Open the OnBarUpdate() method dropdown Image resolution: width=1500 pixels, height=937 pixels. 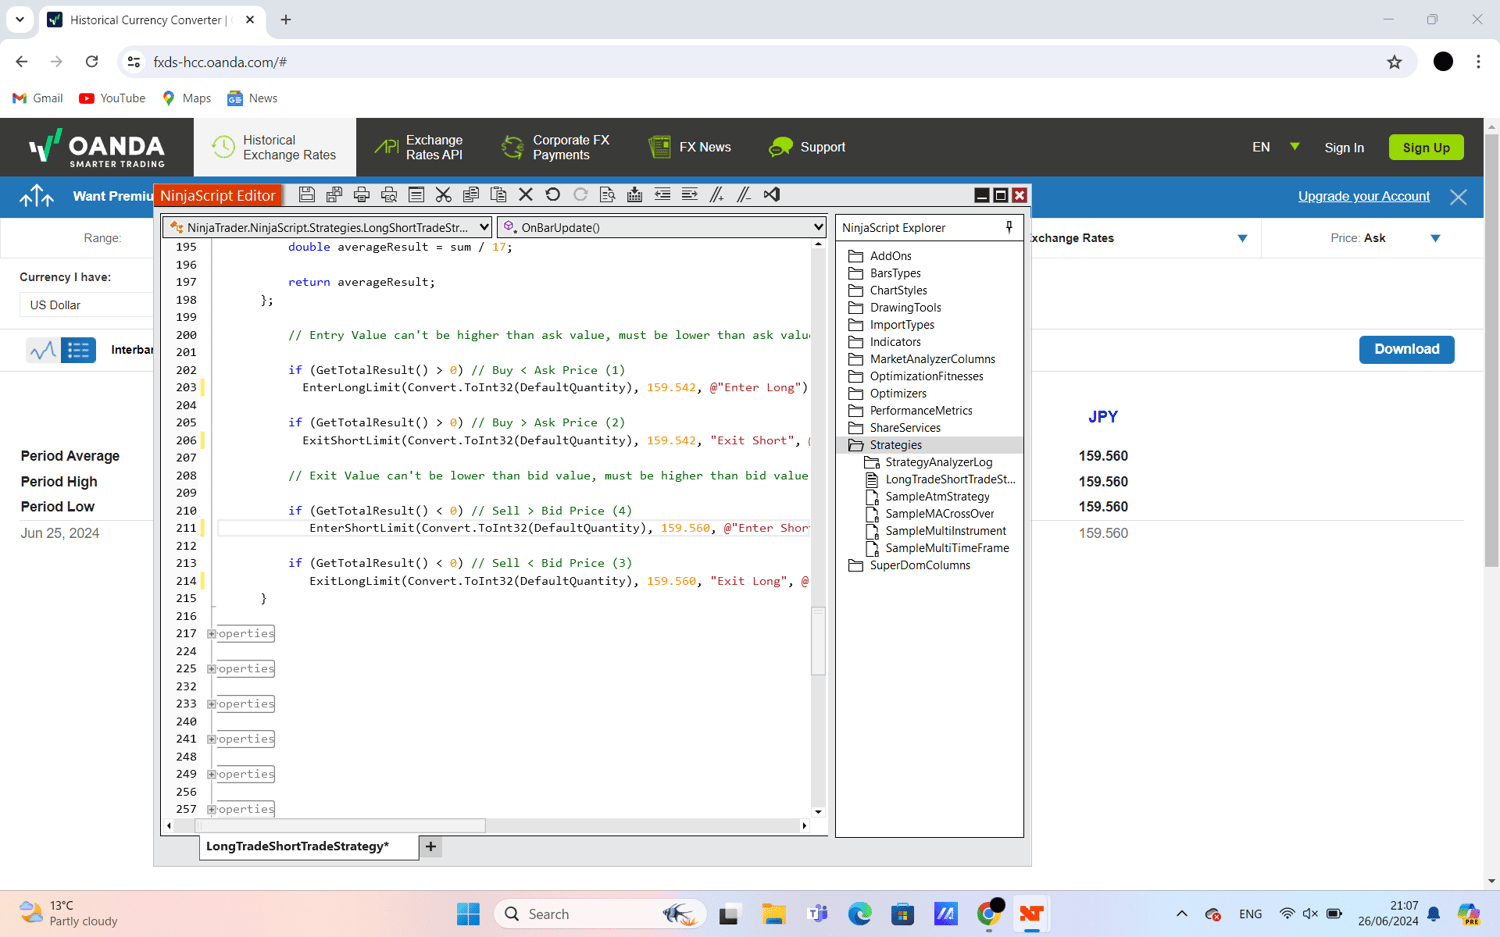pyautogui.click(x=662, y=228)
